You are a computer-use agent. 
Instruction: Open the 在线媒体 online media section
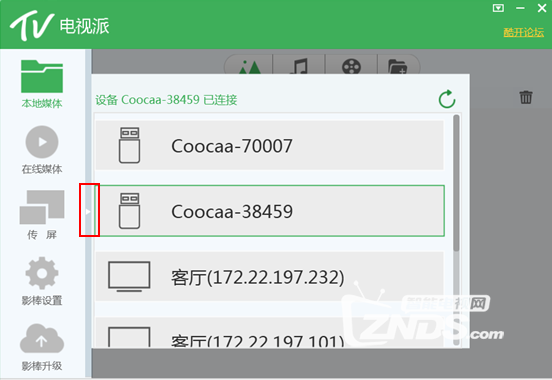[42, 150]
